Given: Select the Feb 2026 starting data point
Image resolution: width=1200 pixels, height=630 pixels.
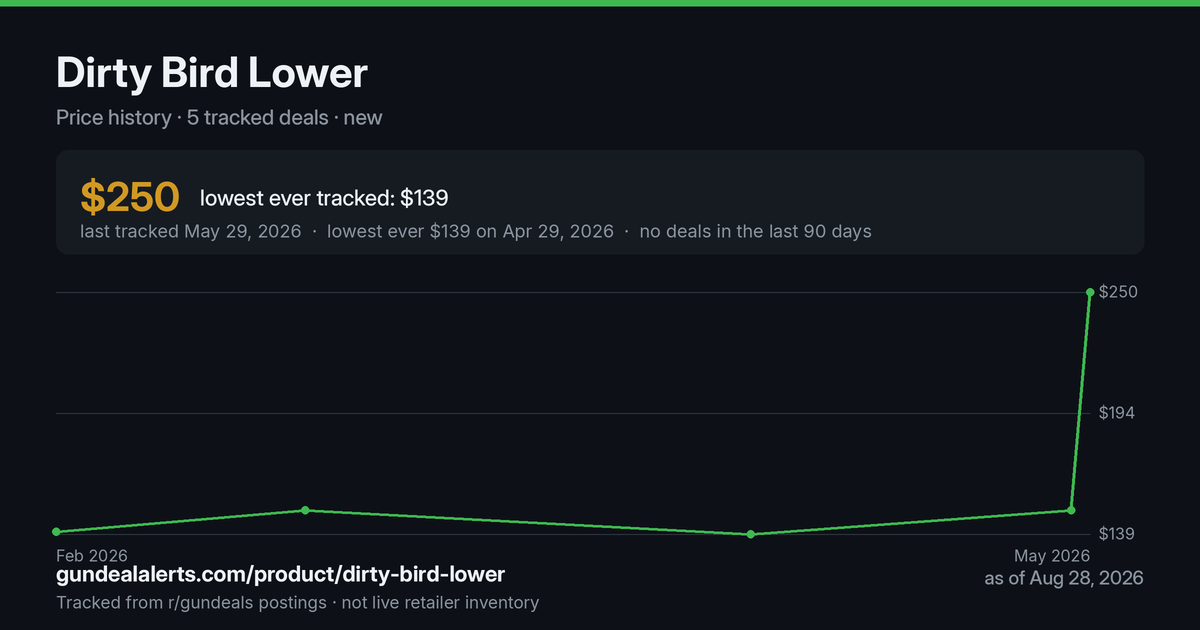Looking at the screenshot, I should coord(56,532).
